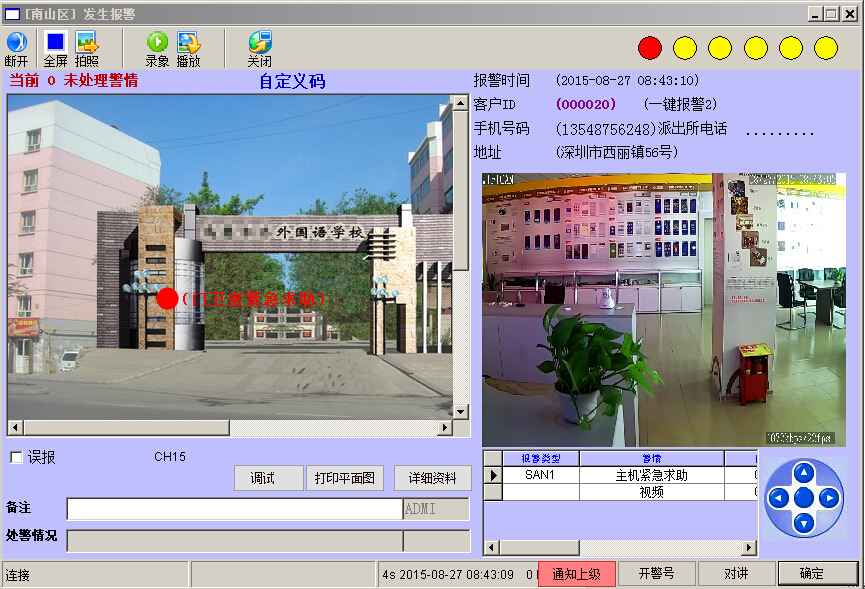Click the red alarm indicator light

point(650,47)
